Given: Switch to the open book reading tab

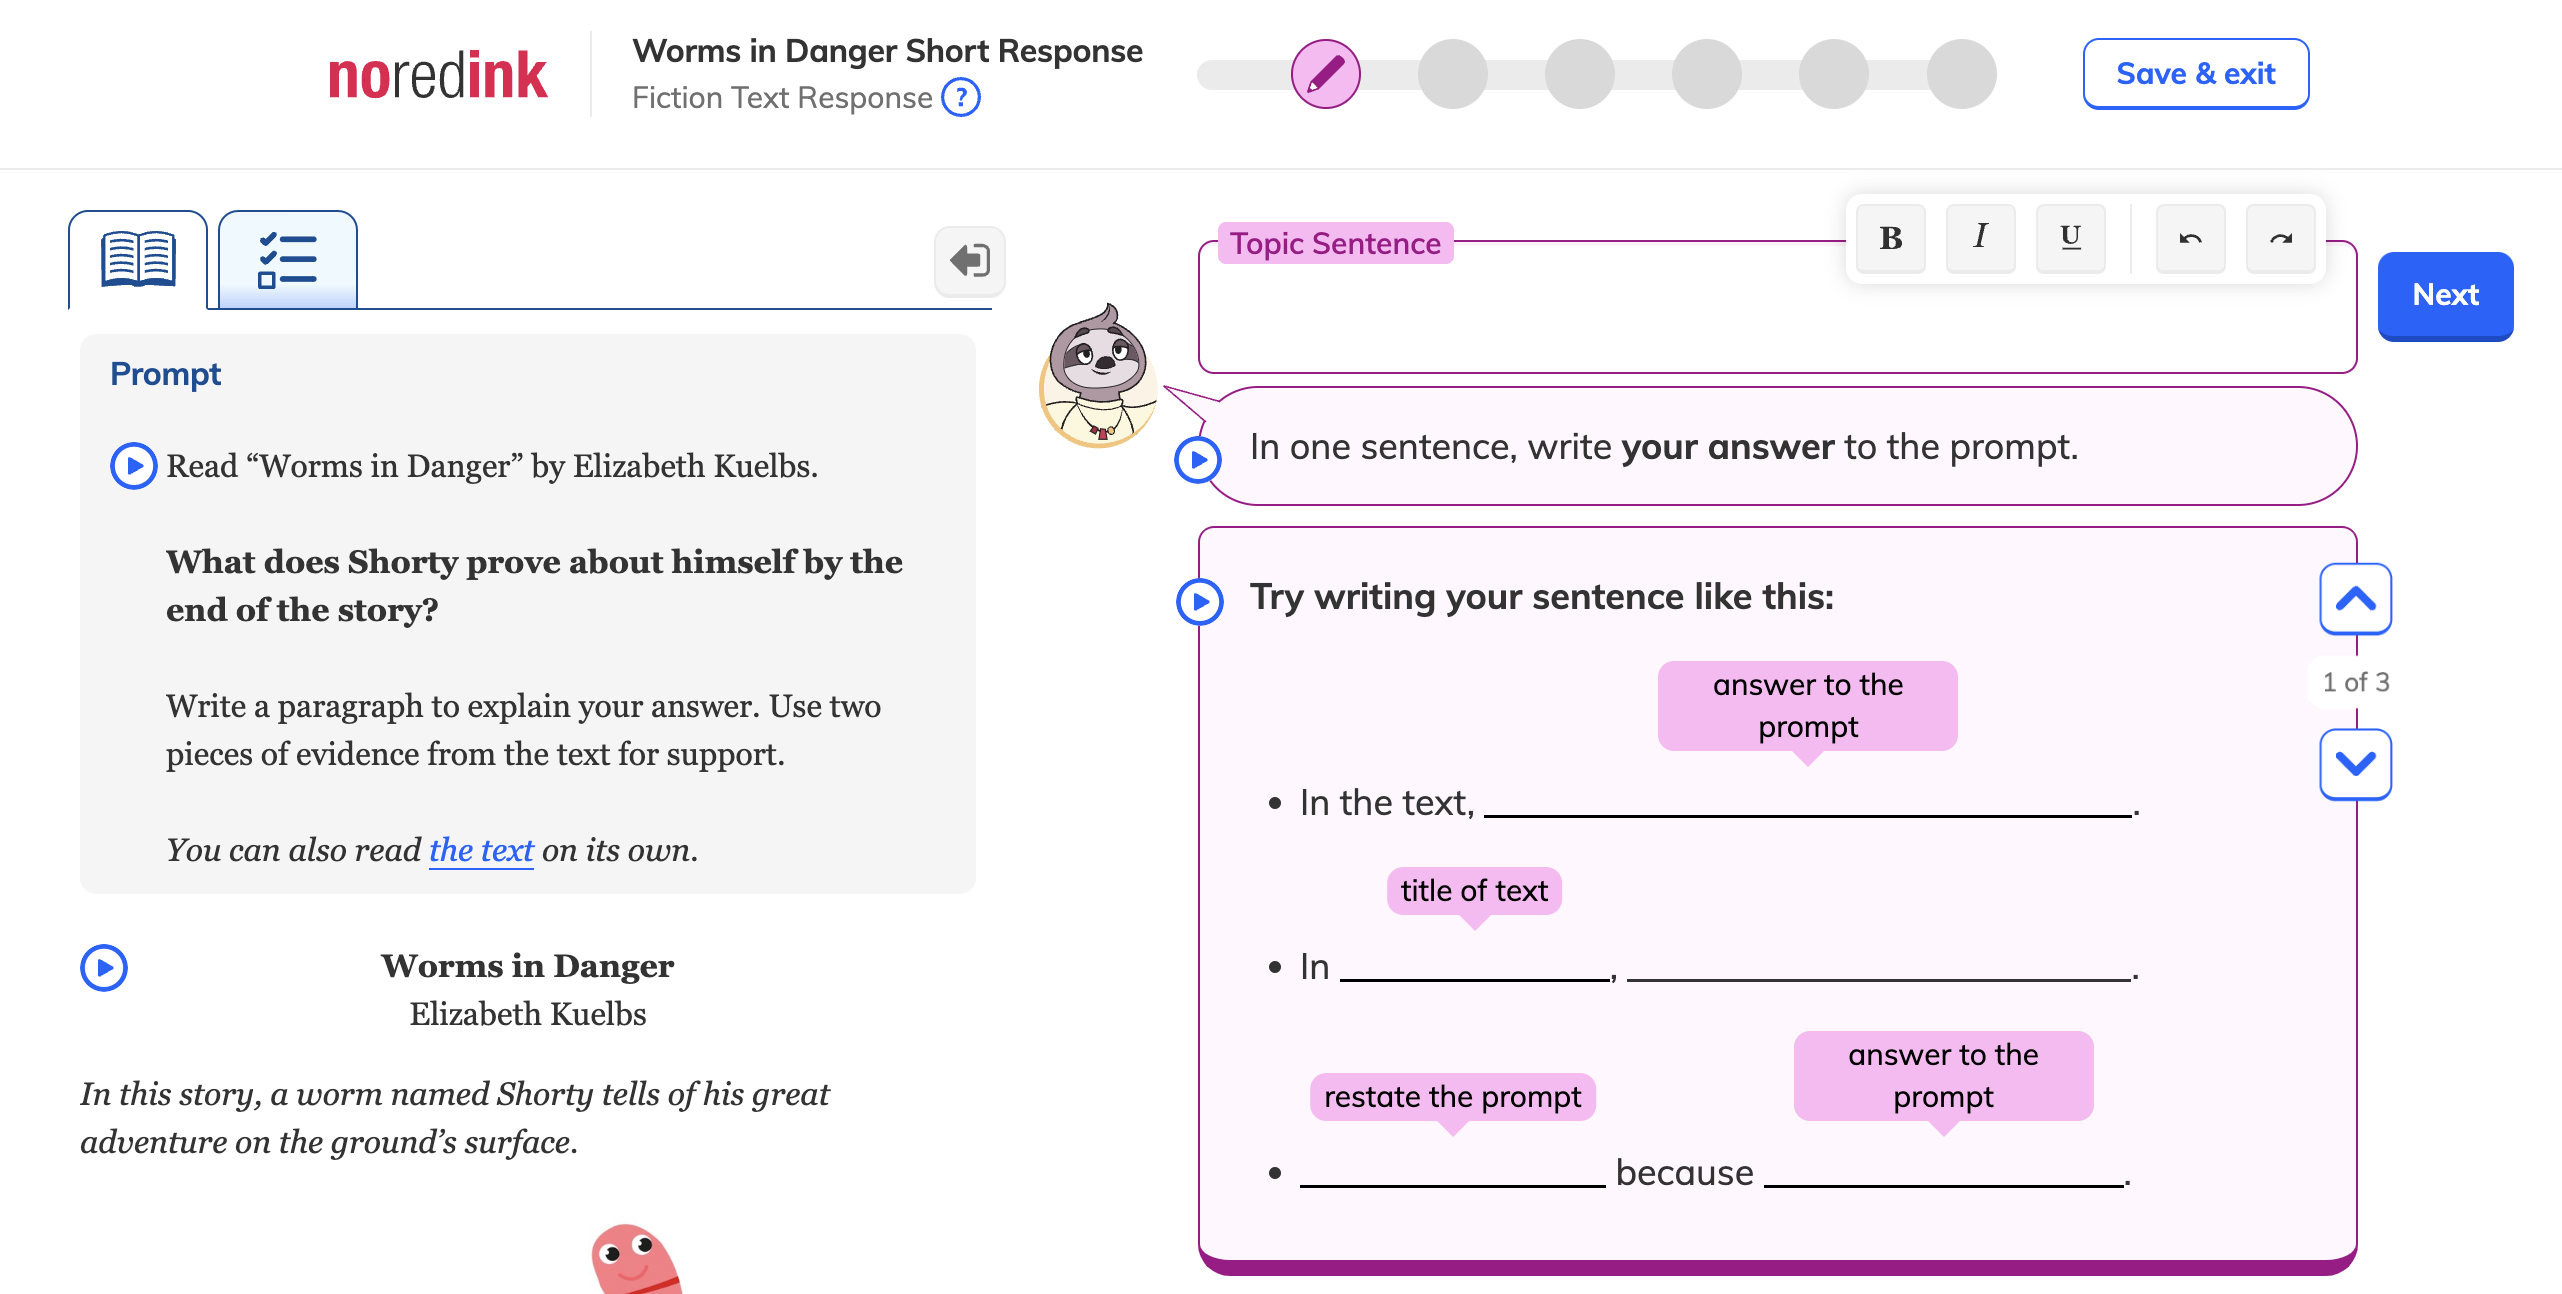Looking at the screenshot, I should click(138, 260).
